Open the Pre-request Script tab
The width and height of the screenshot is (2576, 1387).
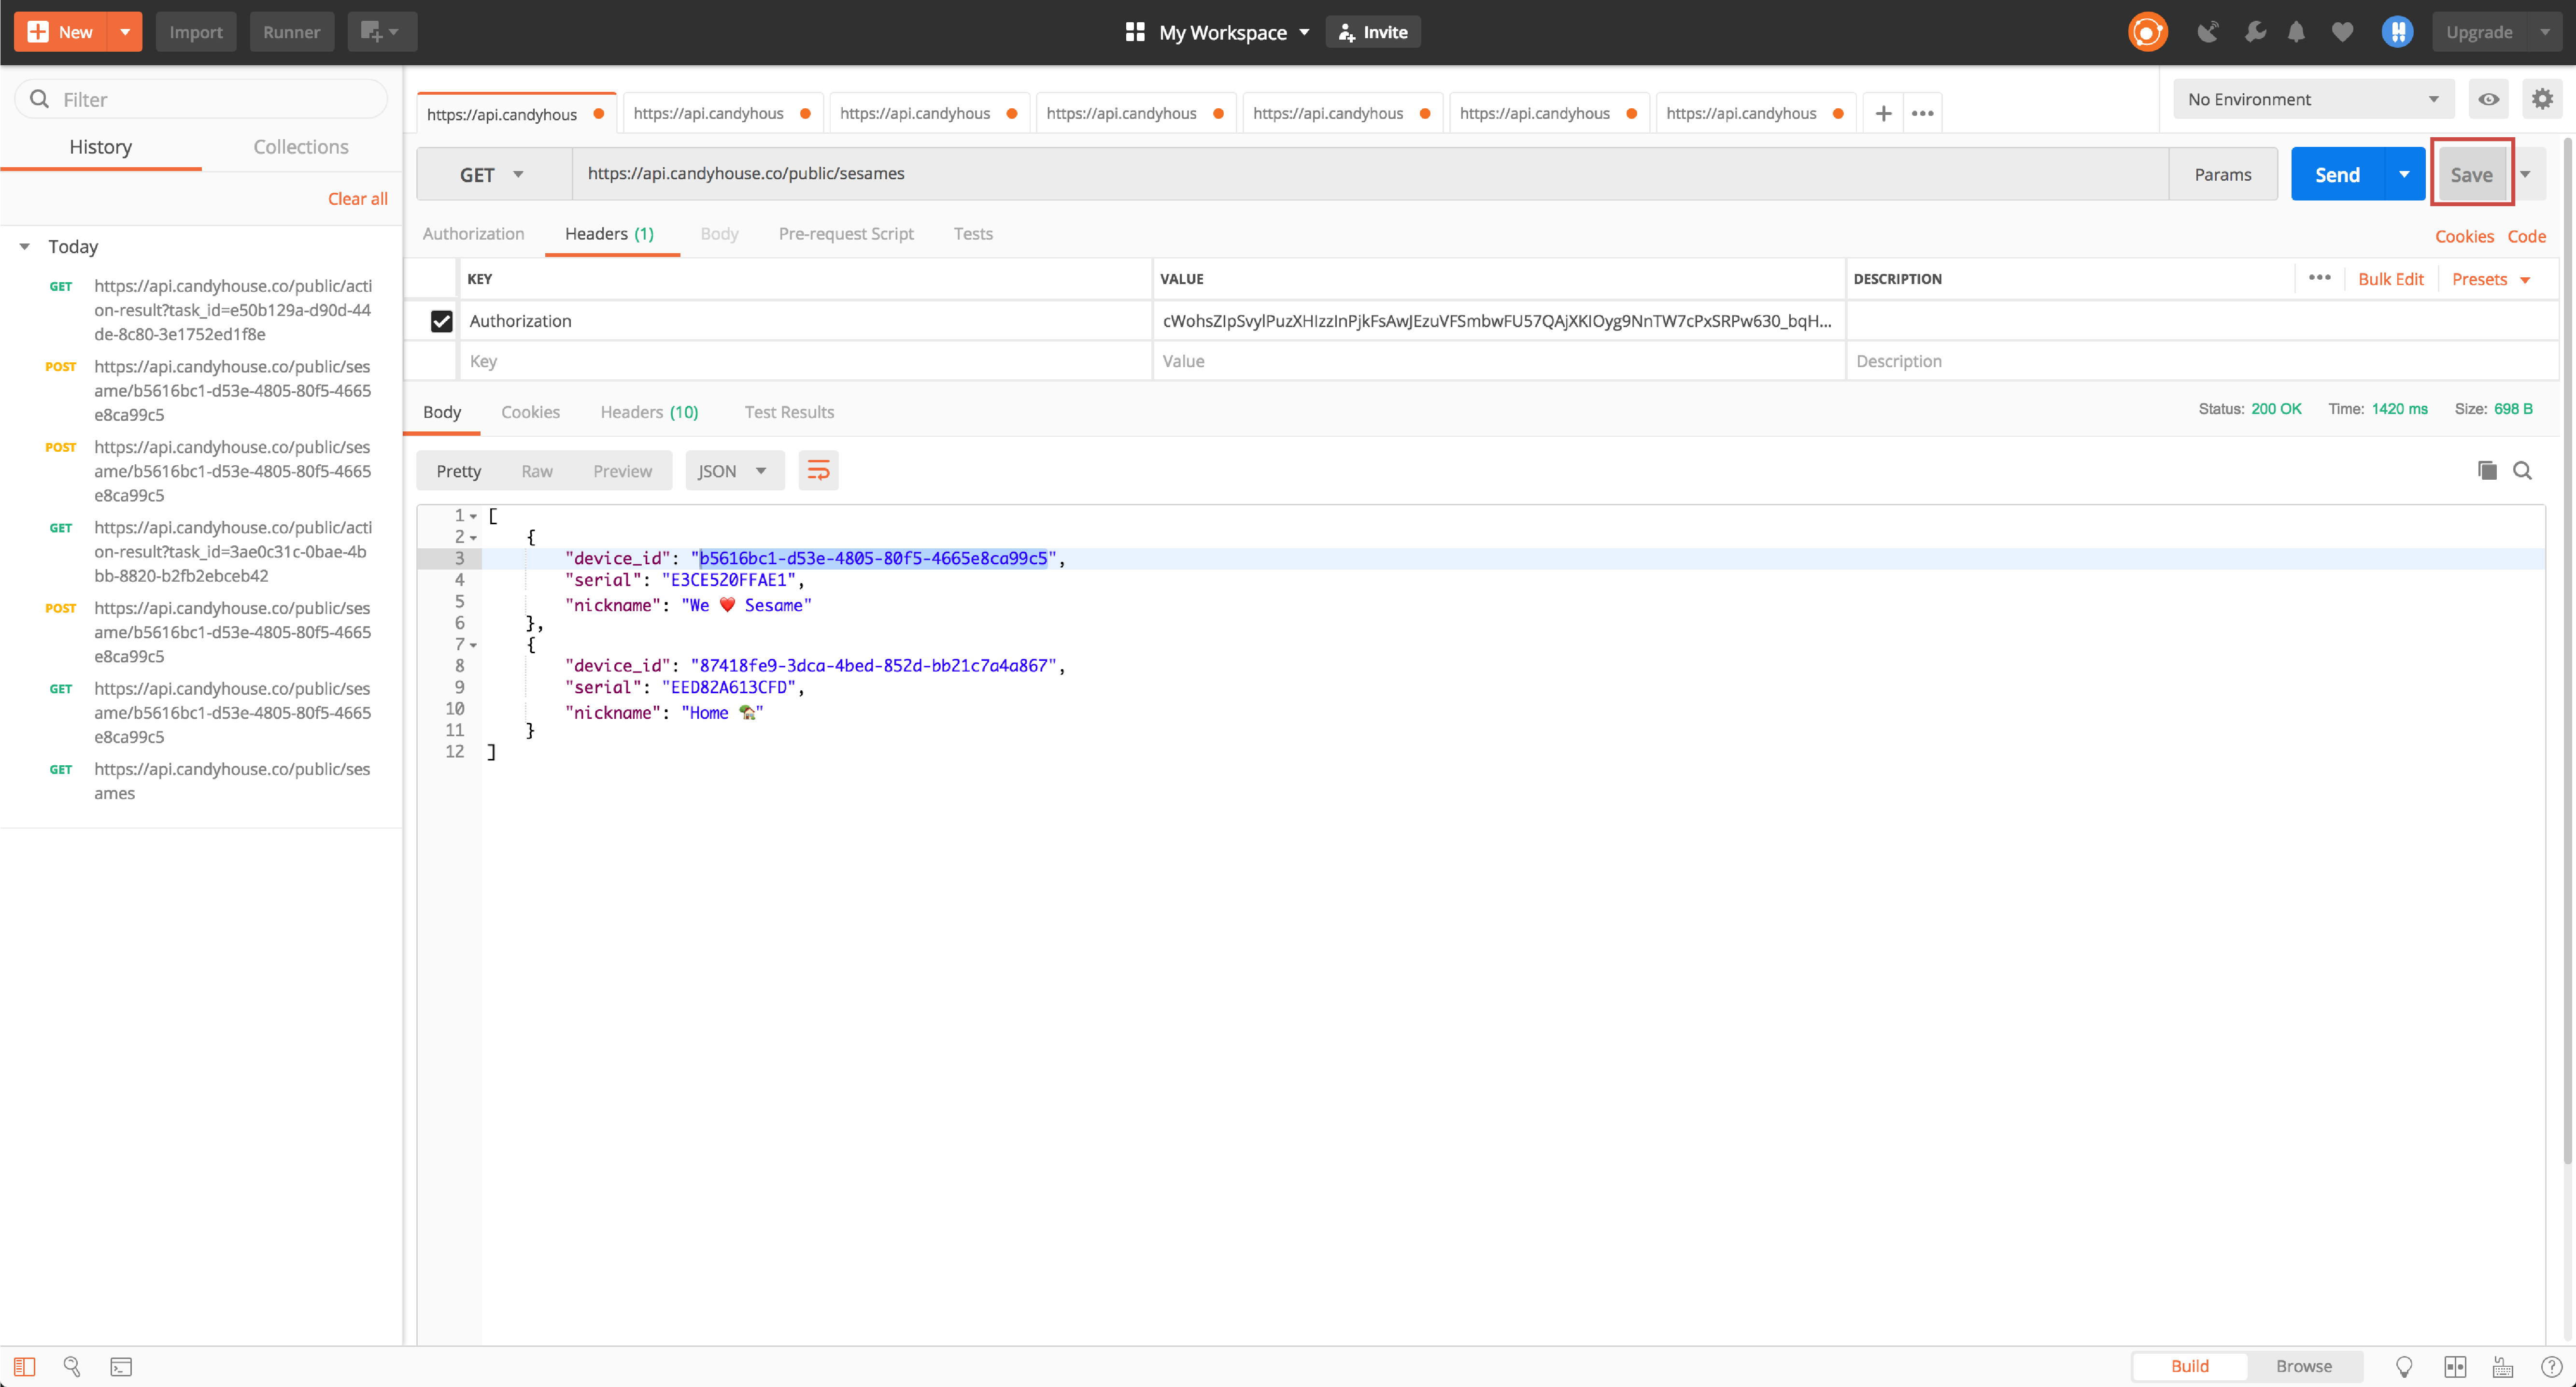(x=846, y=234)
